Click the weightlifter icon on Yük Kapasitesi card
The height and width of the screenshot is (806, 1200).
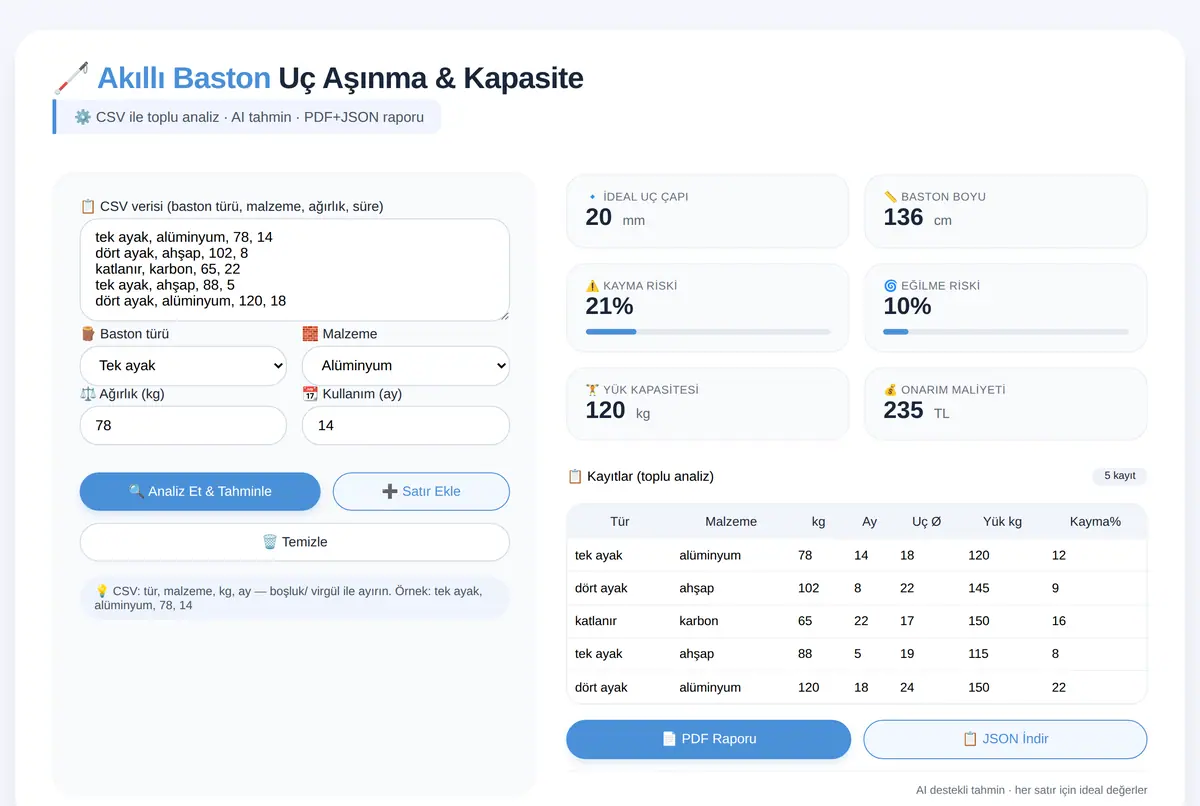click(592, 390)
